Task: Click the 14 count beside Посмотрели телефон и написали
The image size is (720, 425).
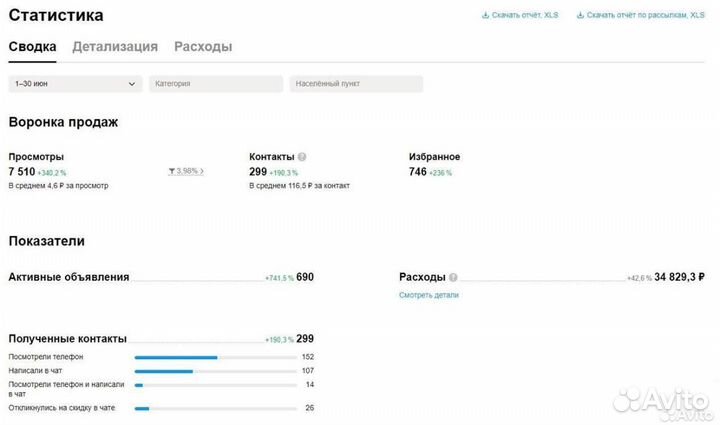Action: coord(310,385)
